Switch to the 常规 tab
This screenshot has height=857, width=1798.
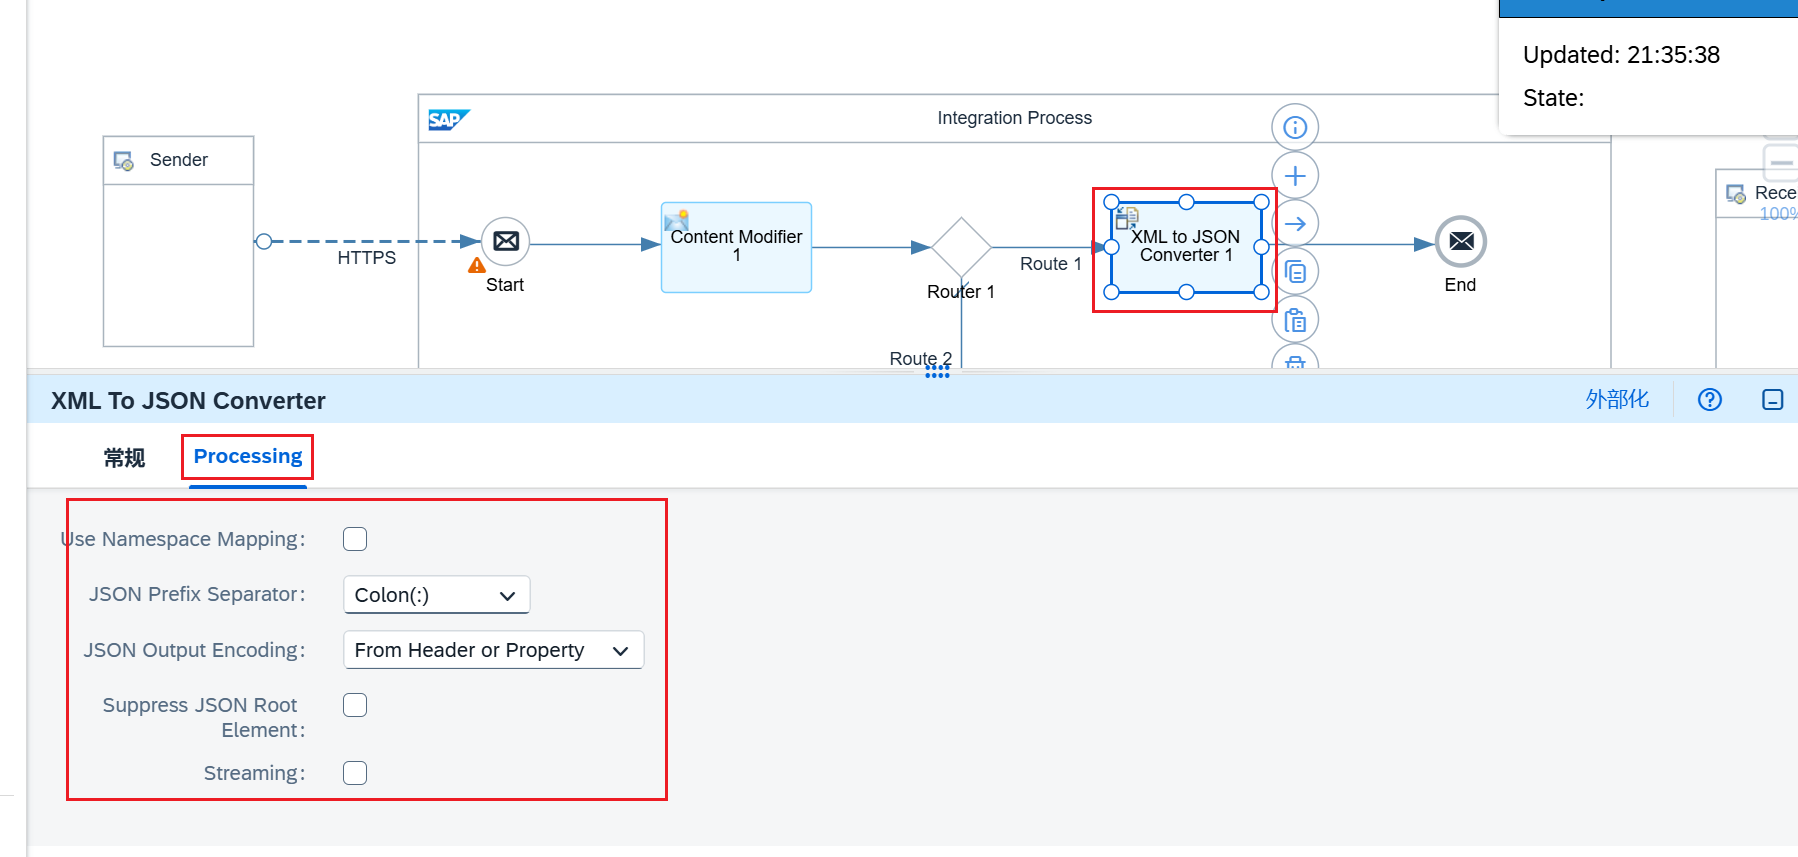coord(124,458)
